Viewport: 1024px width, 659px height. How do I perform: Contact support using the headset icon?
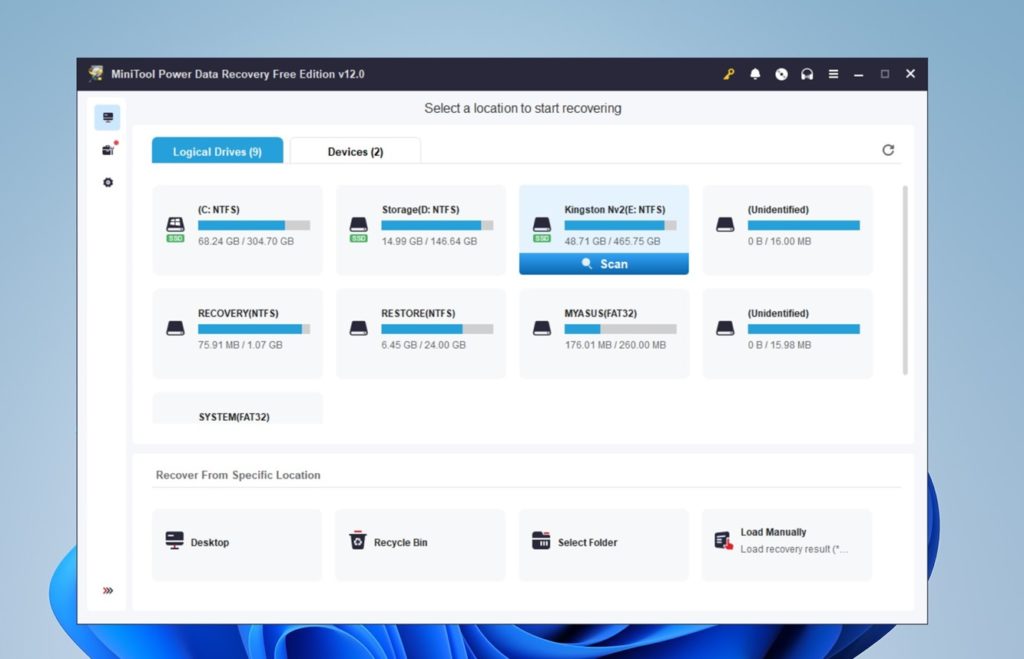click(x=807, y=73)
